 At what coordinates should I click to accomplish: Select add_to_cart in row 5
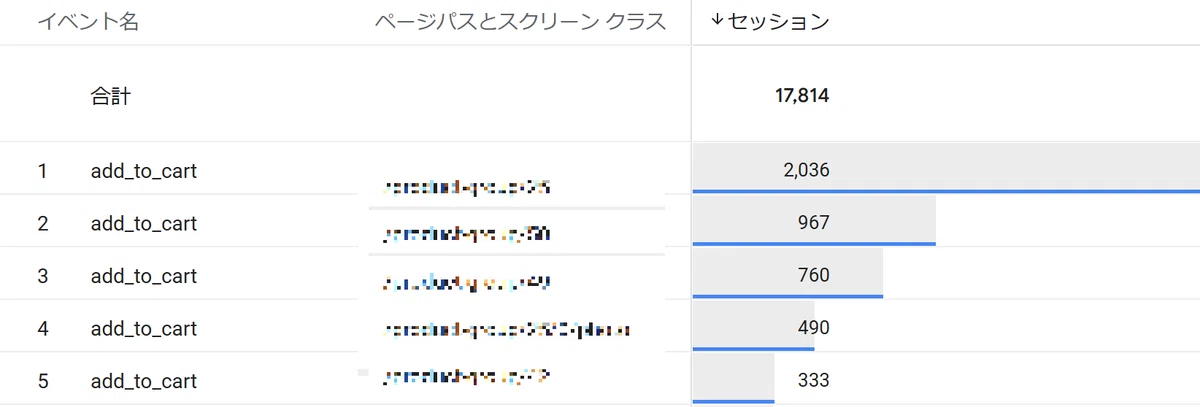(143, 381)
